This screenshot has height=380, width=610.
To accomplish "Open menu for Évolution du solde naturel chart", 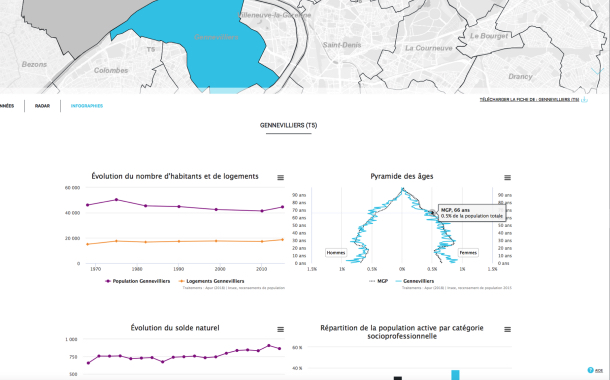I will [x=280, y=329].
